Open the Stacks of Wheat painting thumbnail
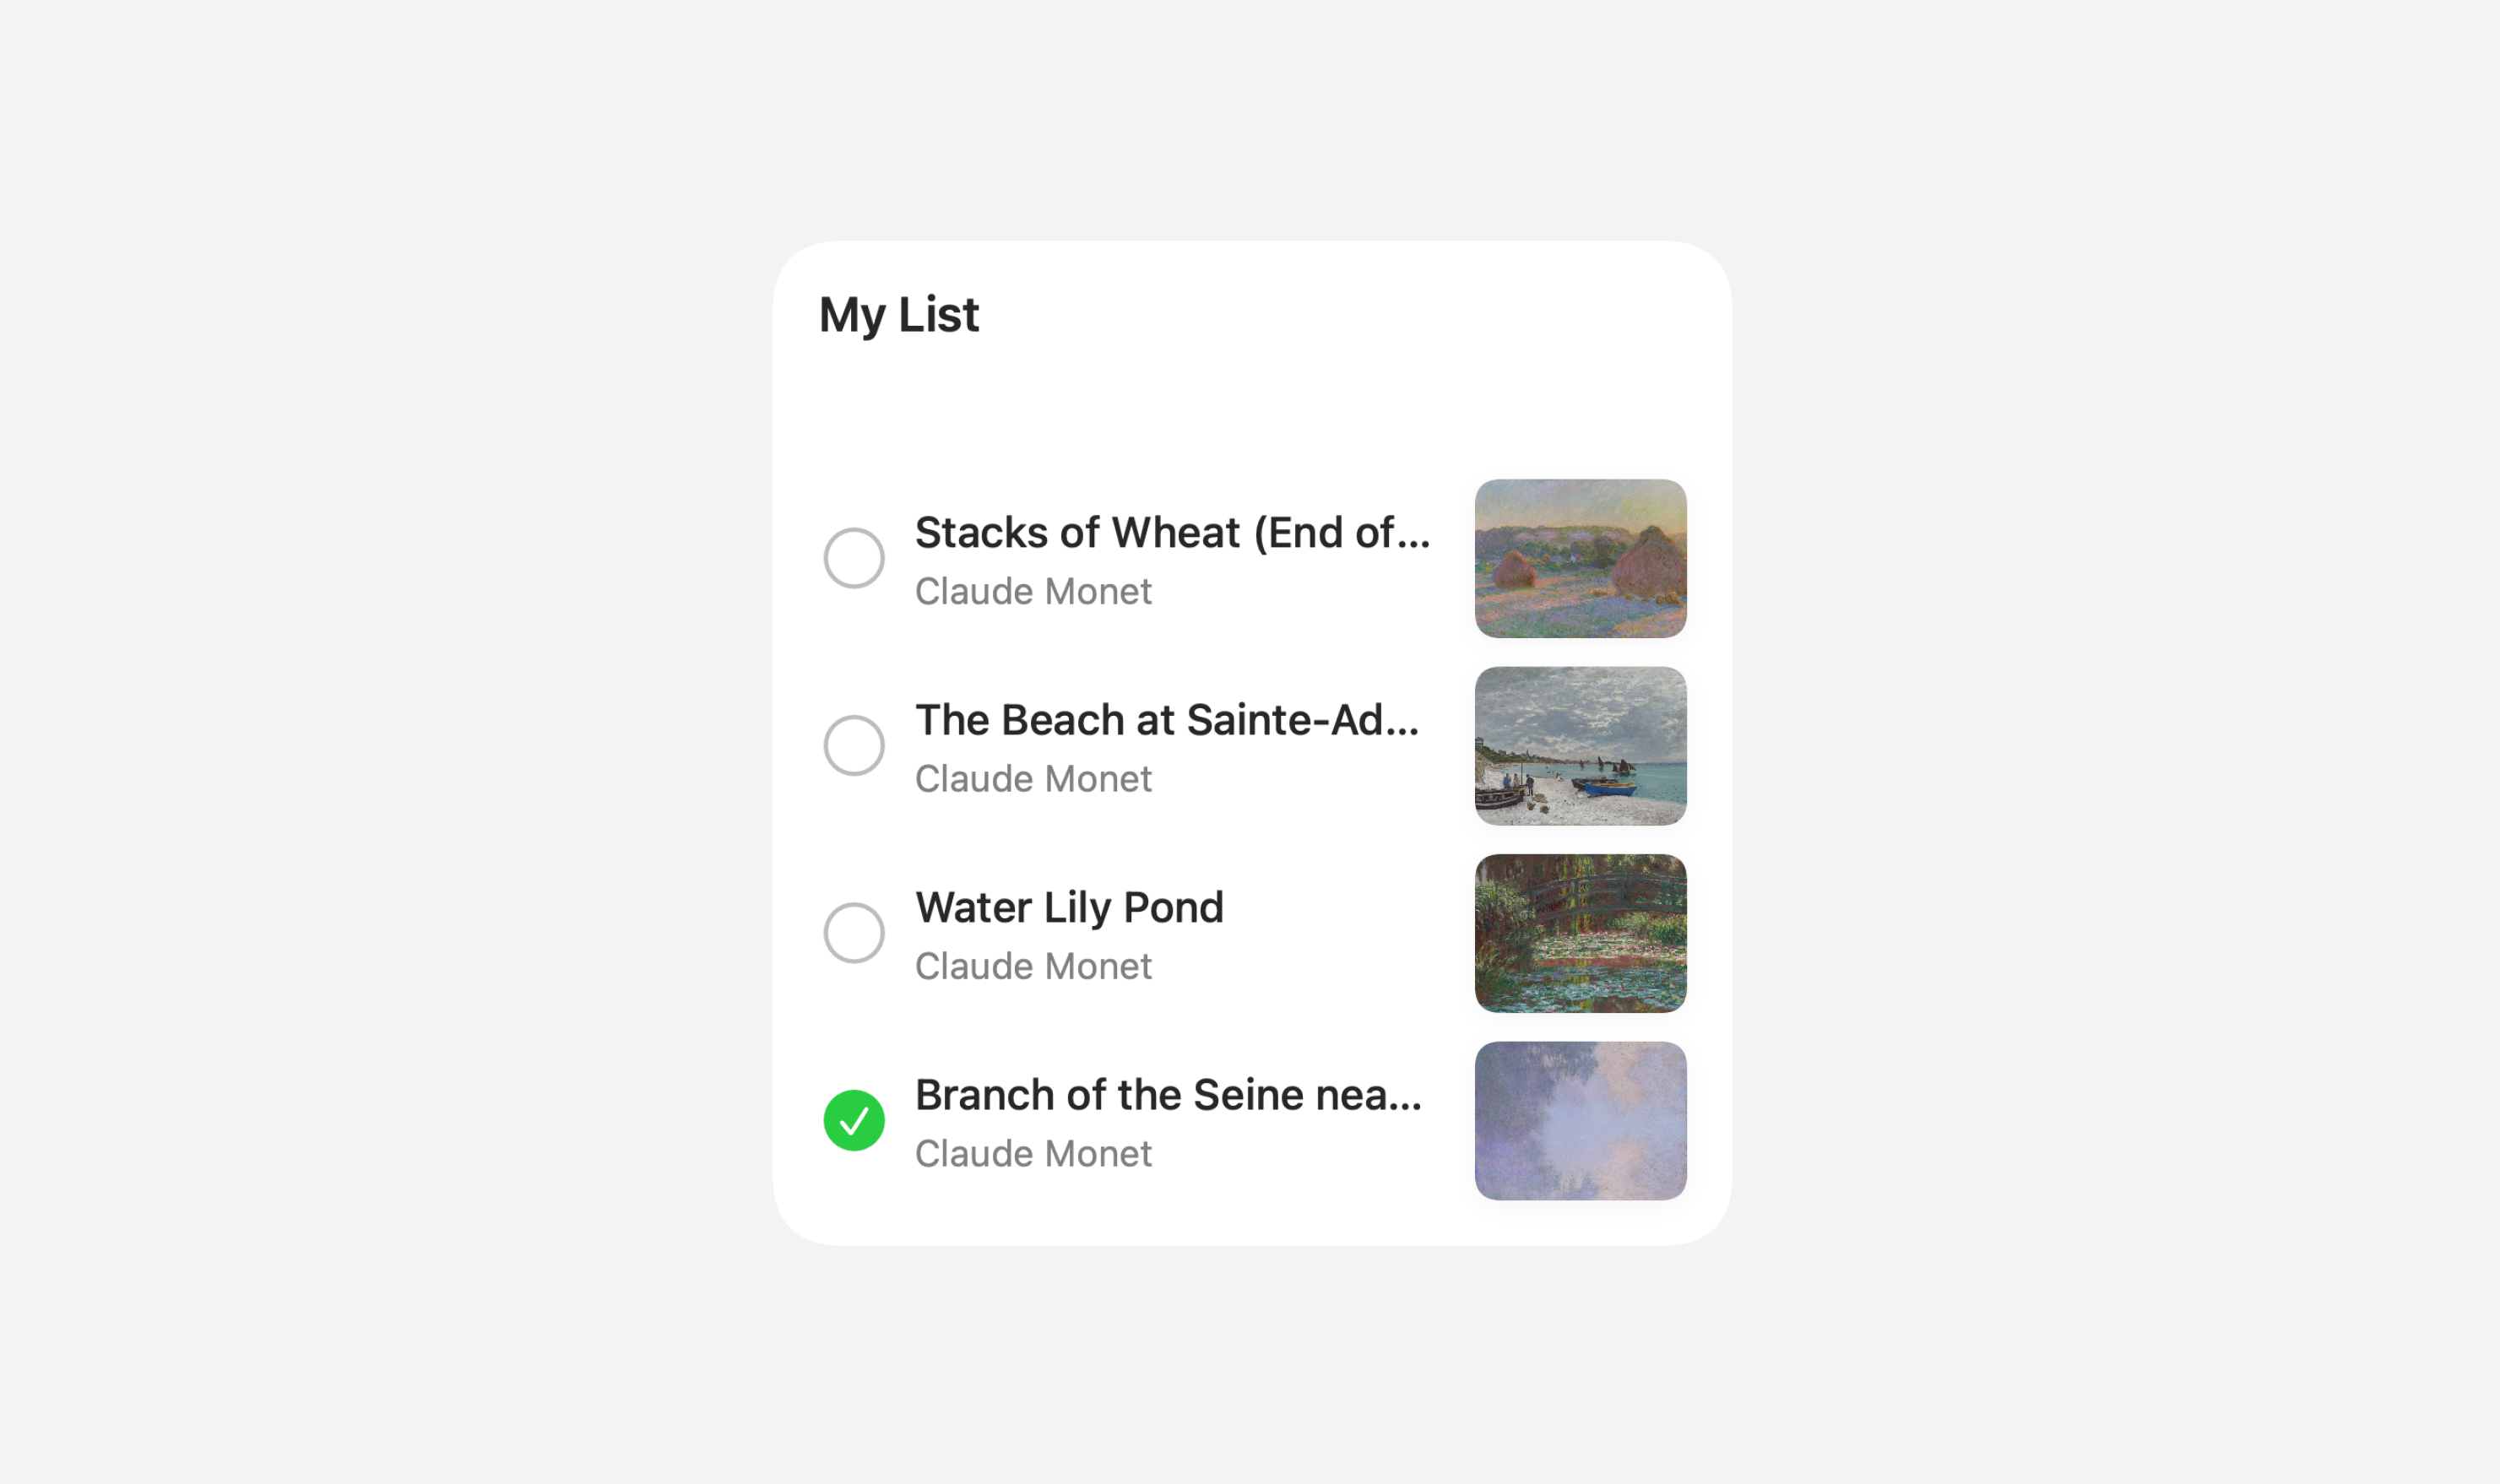Image resolution: width=2500 pixels, height=1484 pixels. (1580, 558)
